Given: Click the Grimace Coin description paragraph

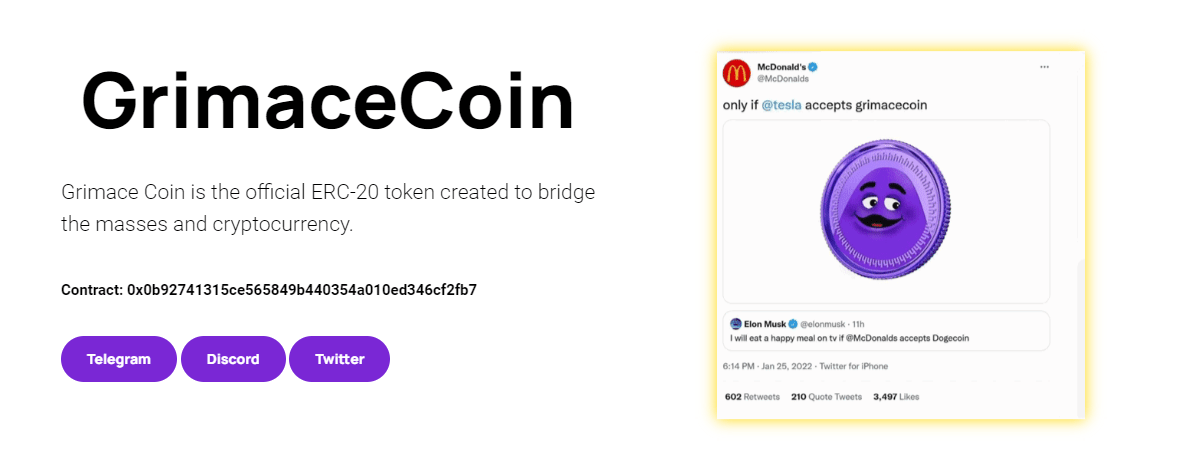Looking at the screenshot, I should click(328, 208).
